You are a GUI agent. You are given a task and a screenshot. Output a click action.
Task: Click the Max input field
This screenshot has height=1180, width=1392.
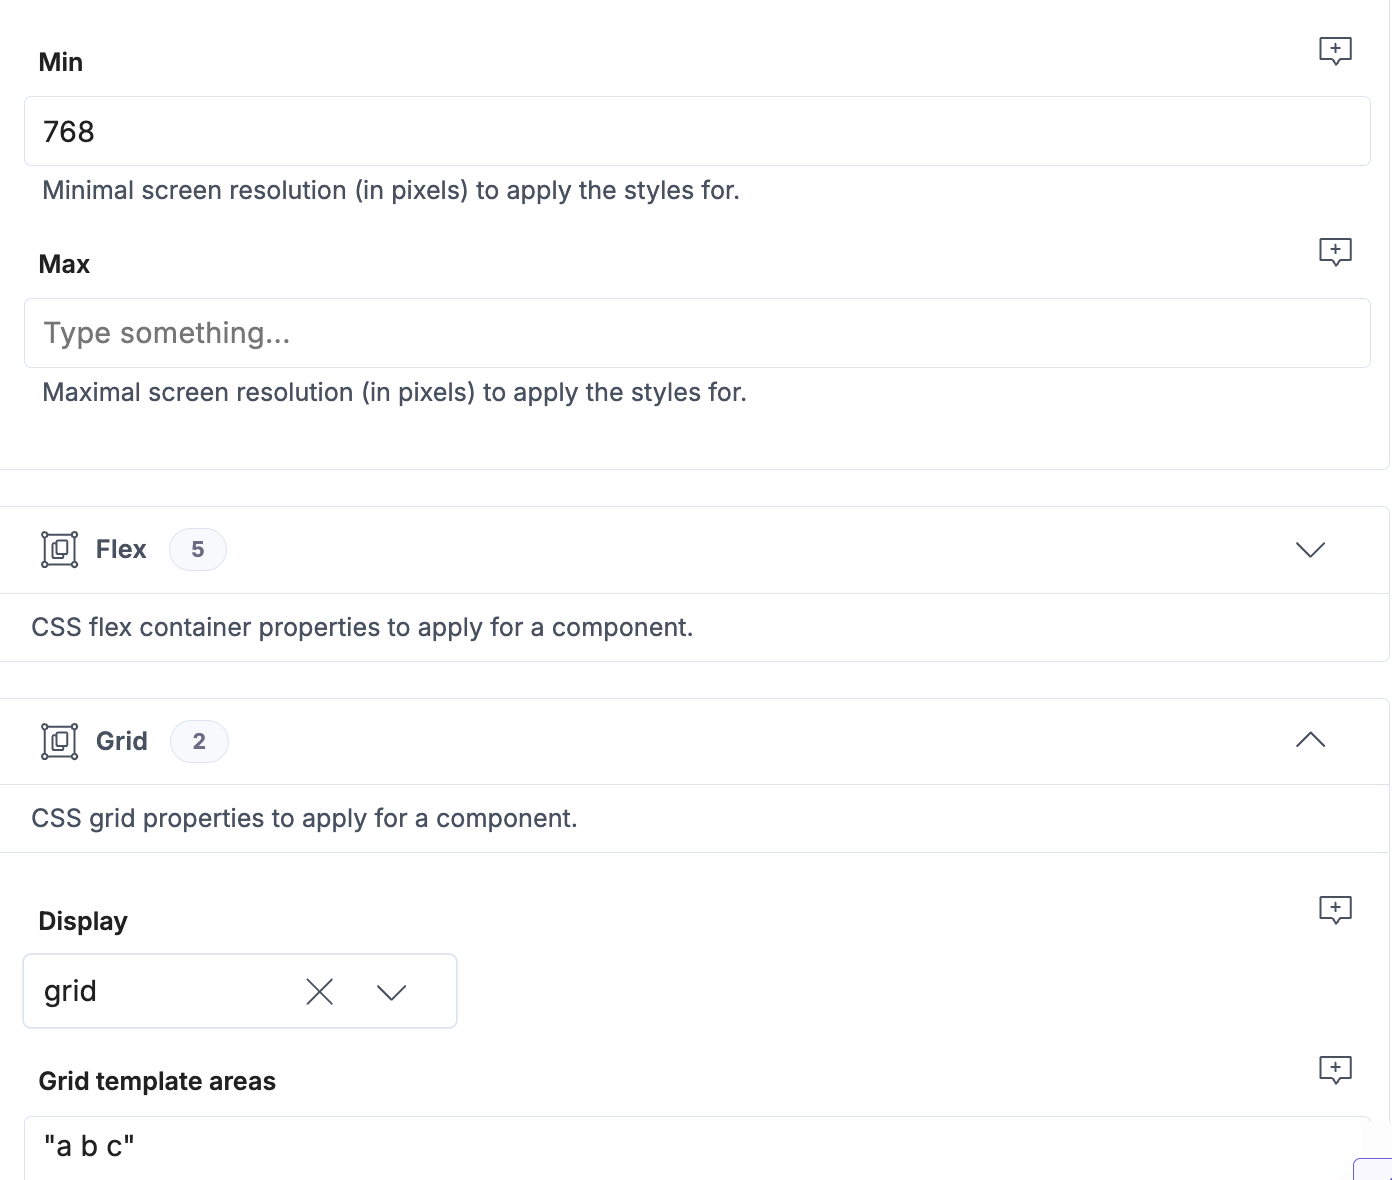tap(697, 333)
